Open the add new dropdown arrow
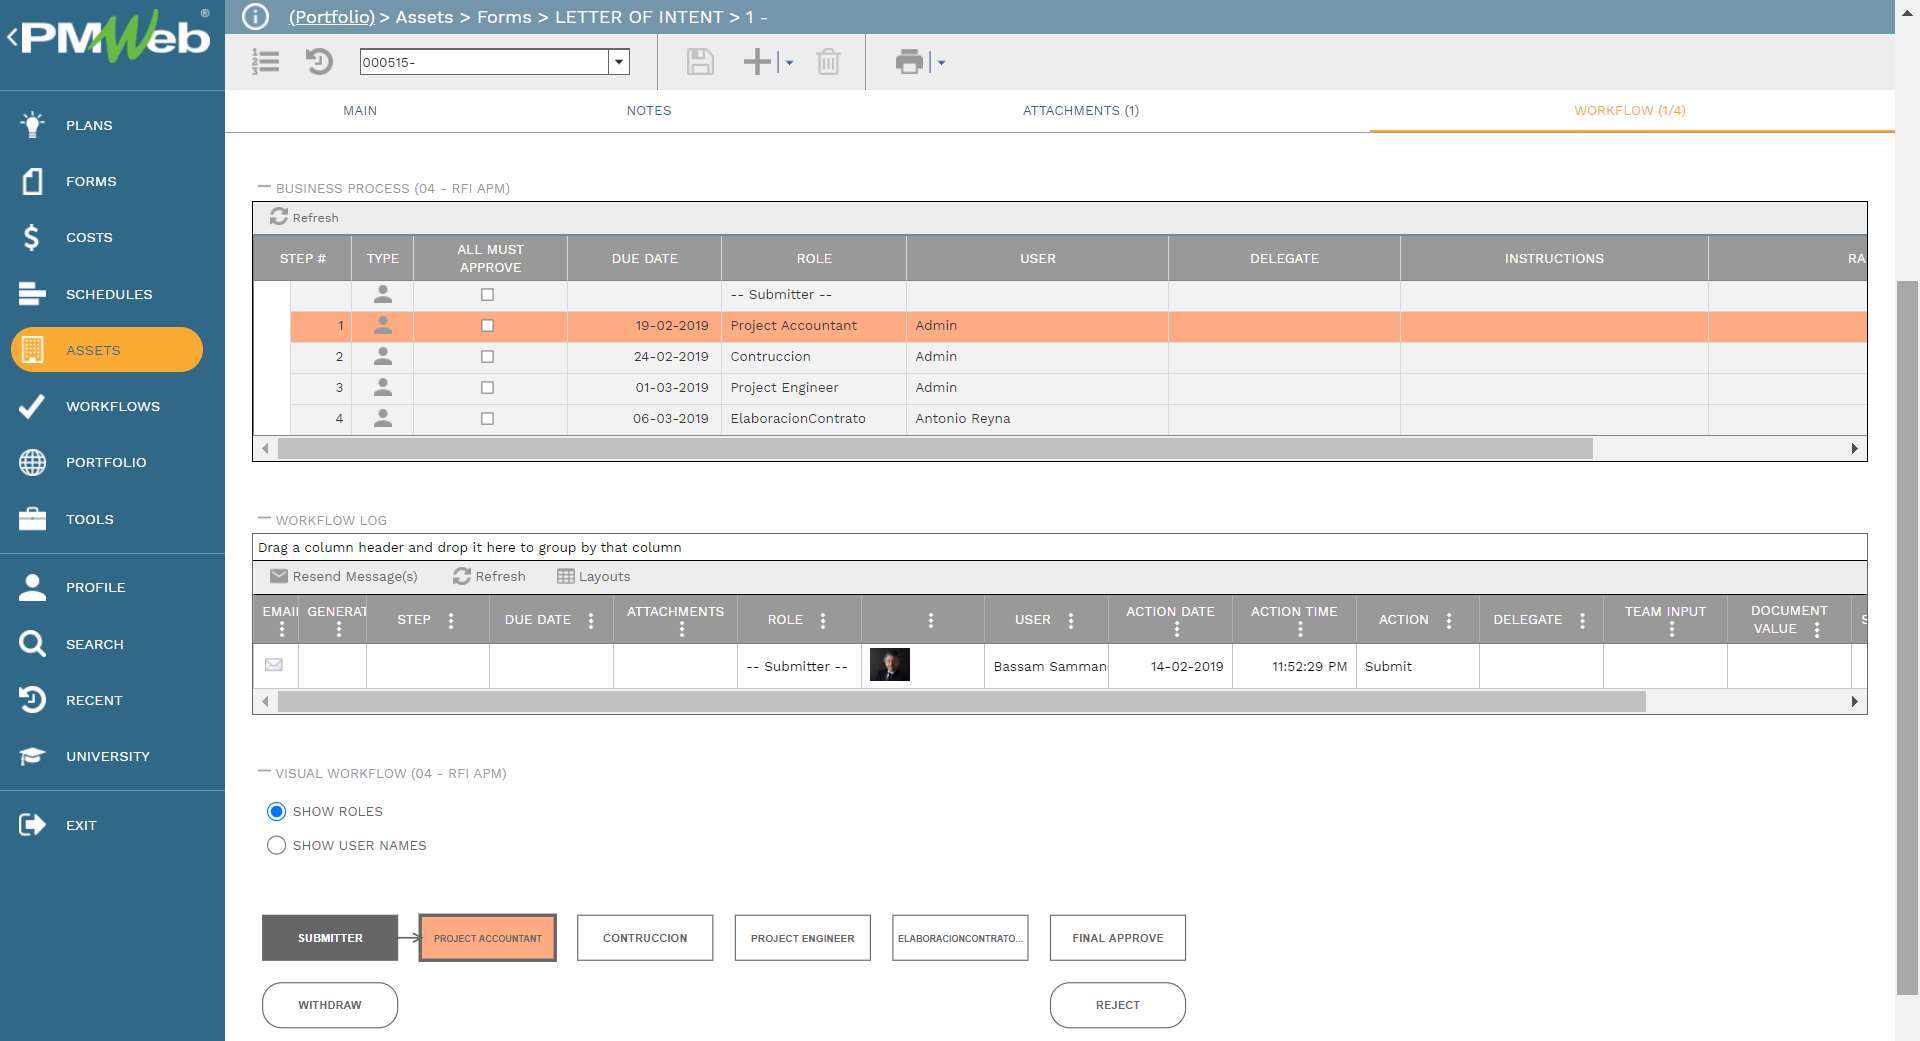 coord(789,62)
